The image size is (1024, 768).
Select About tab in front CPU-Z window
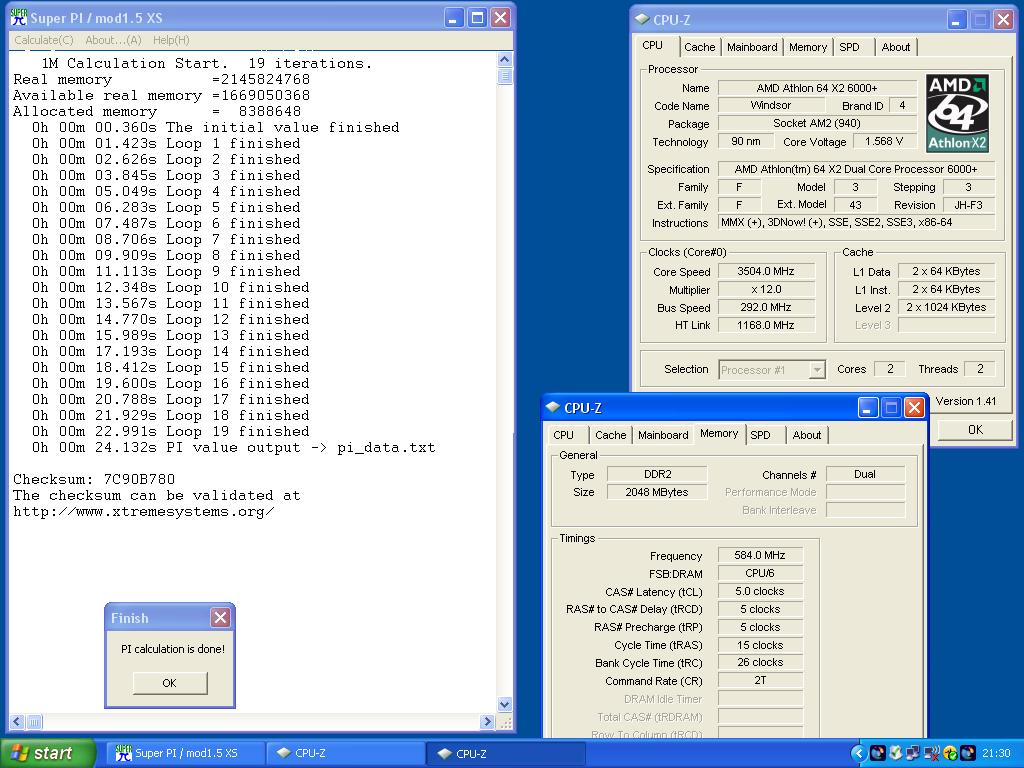coord(807,435)
